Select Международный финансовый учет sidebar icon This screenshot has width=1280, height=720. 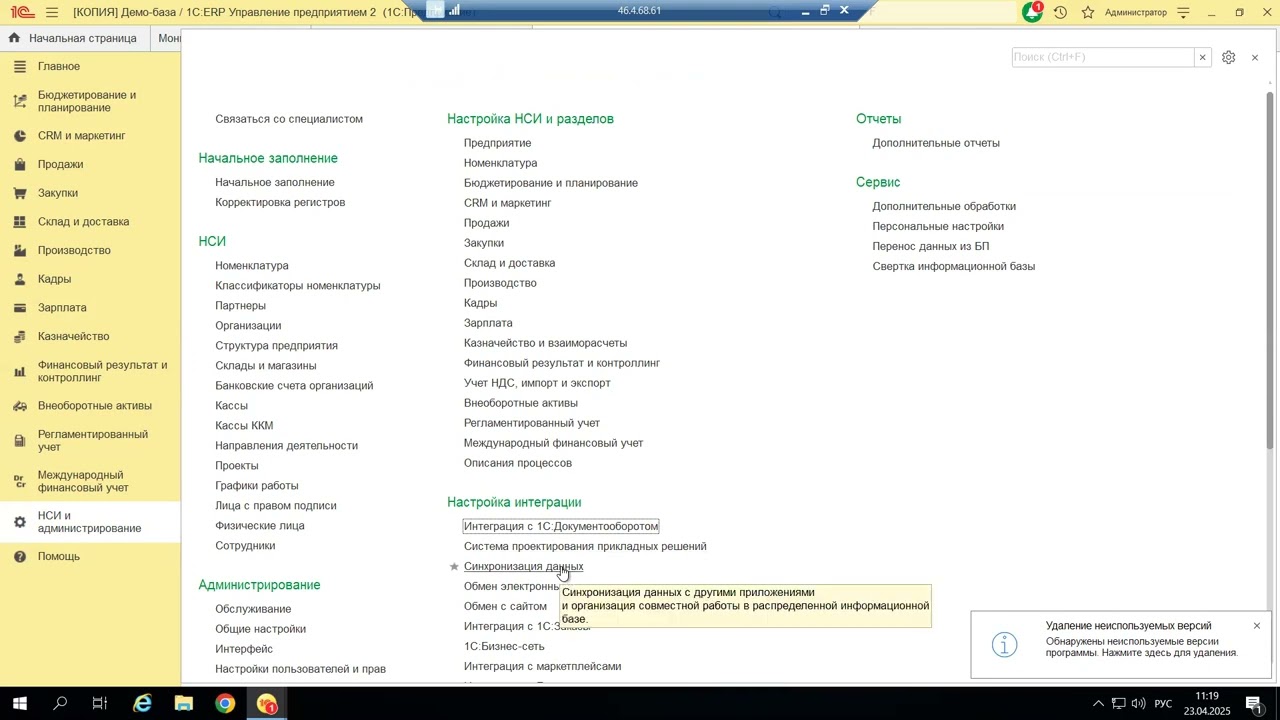19,481
